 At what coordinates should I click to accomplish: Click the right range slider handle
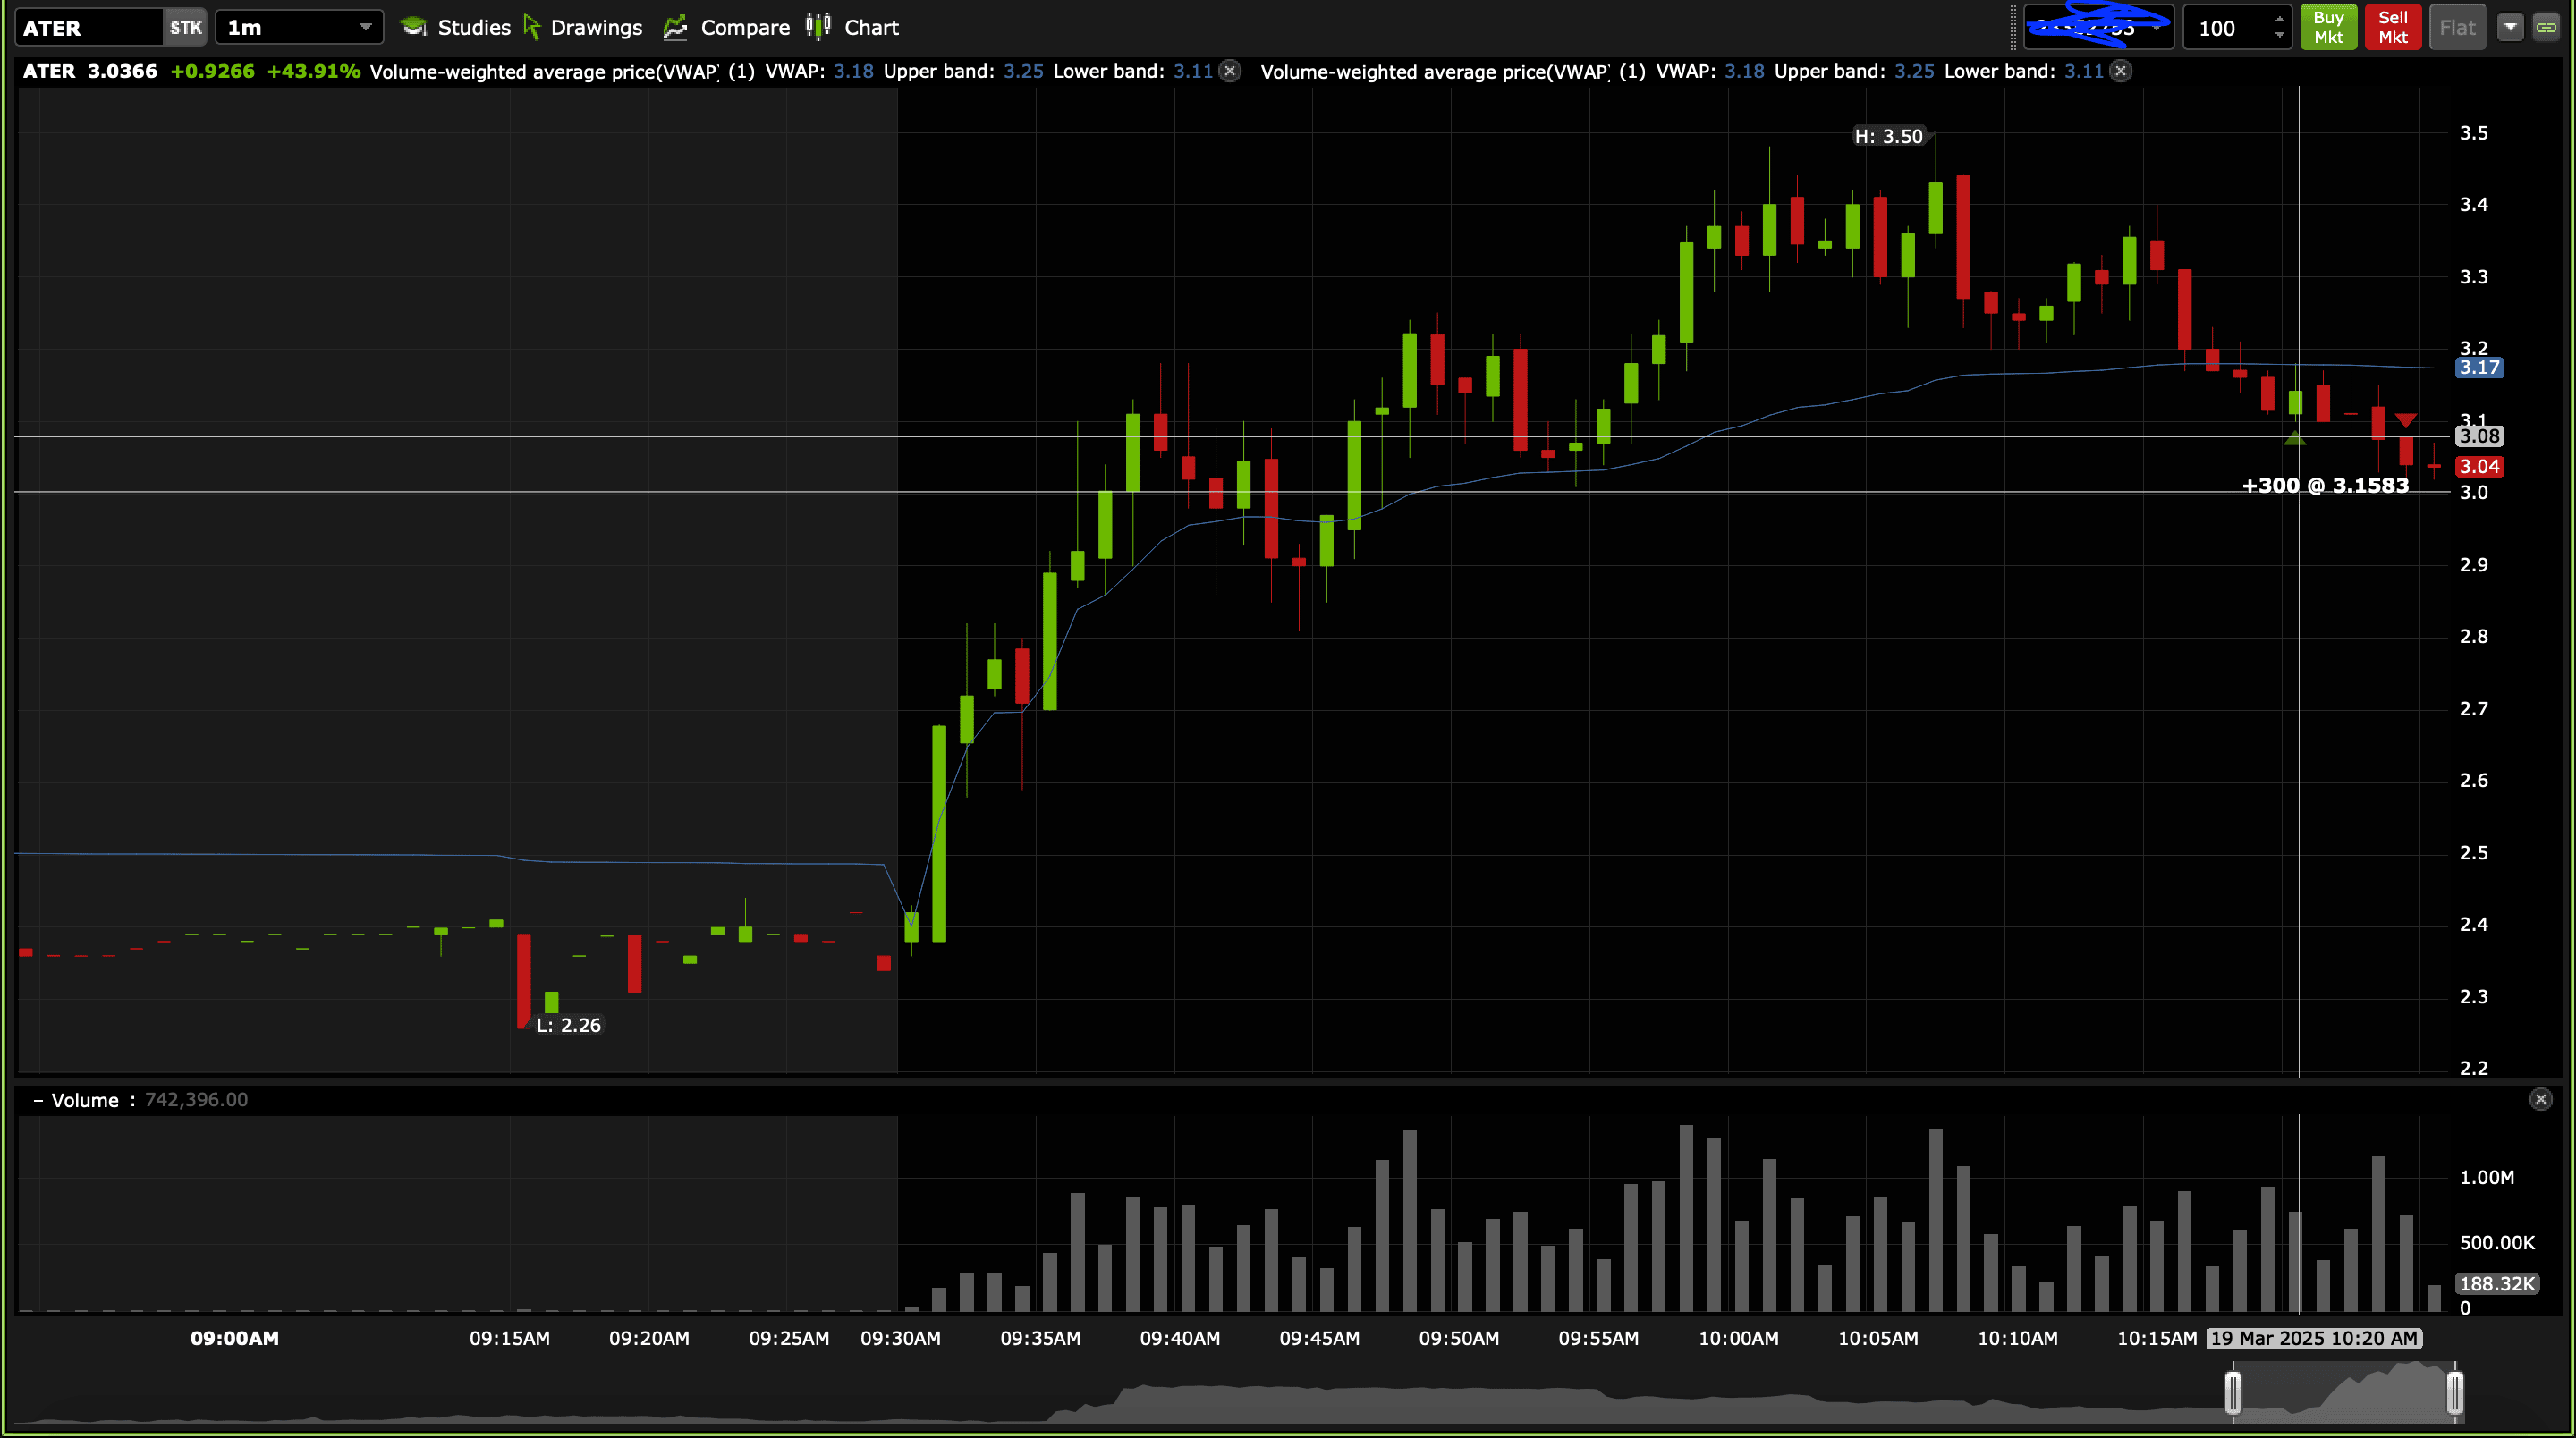(x=2454, y=1392)
